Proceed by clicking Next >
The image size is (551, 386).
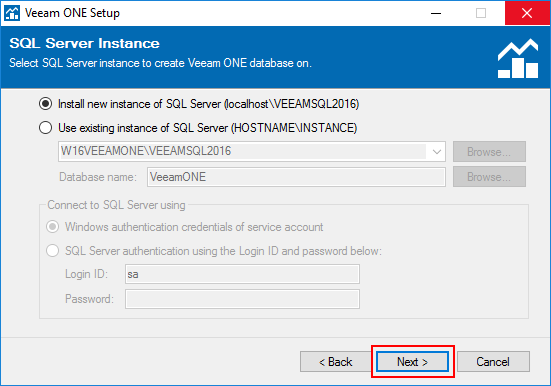click(413, 362)
